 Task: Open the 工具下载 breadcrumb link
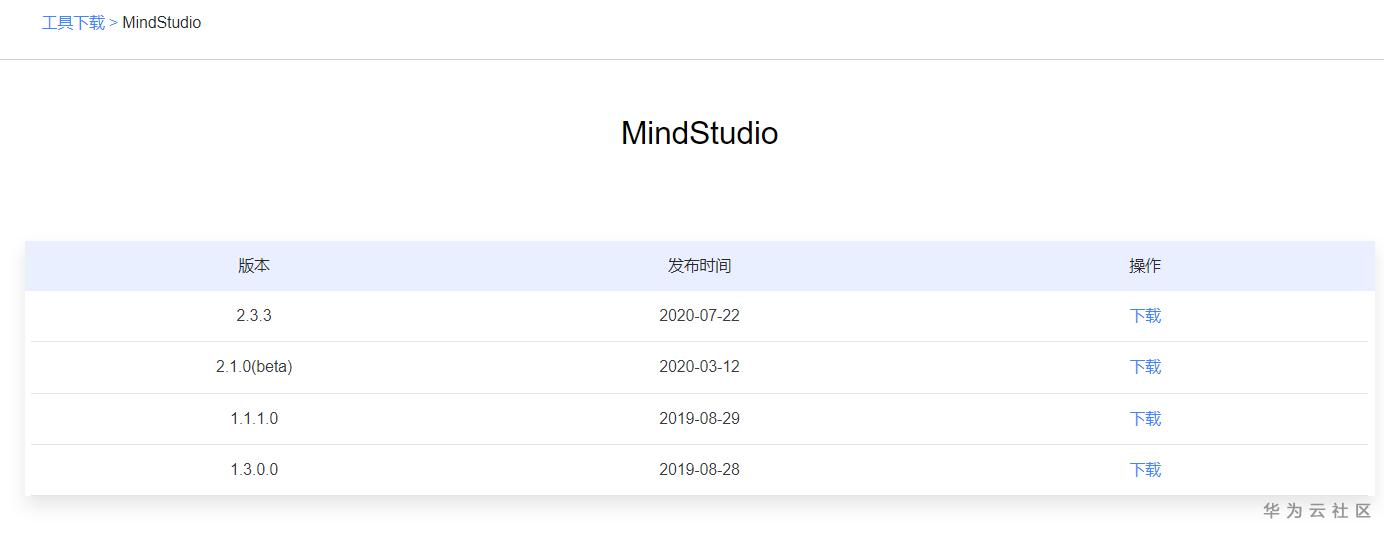[73, 22]
